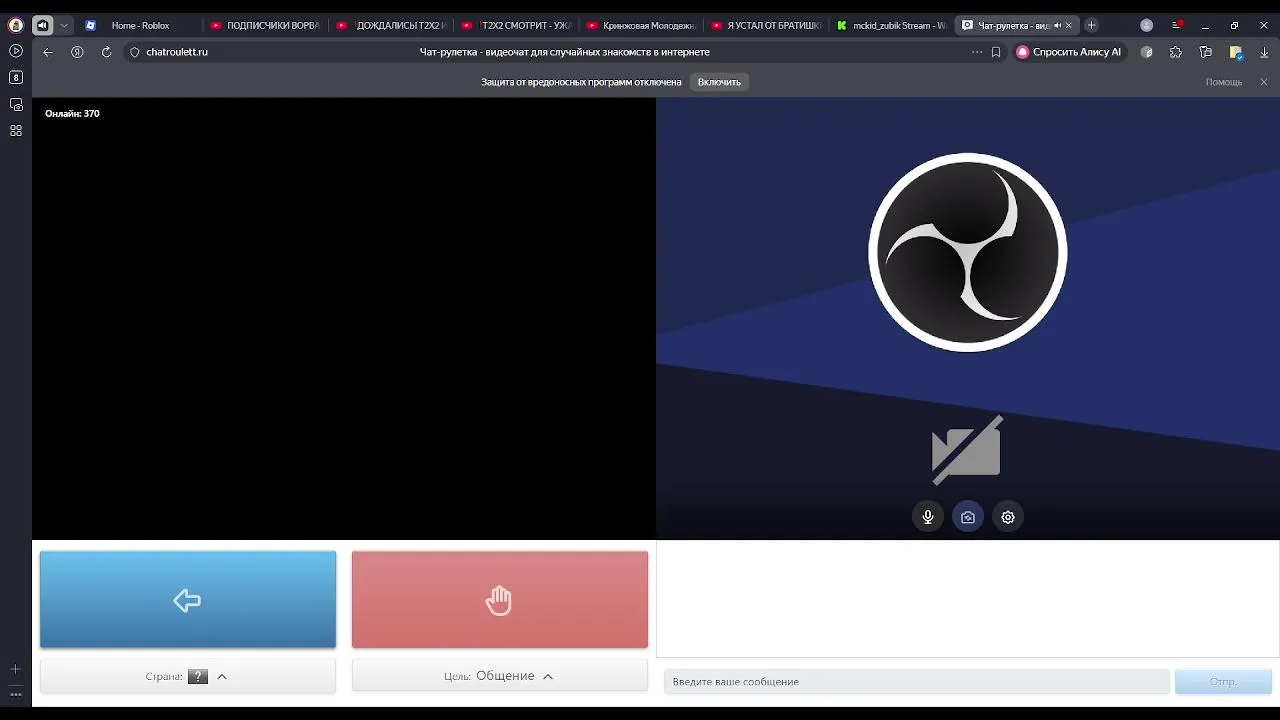The image size is (1280, 720).
Task: Open the sidebar apps grid icon
Action: click(x=16, y=130)
